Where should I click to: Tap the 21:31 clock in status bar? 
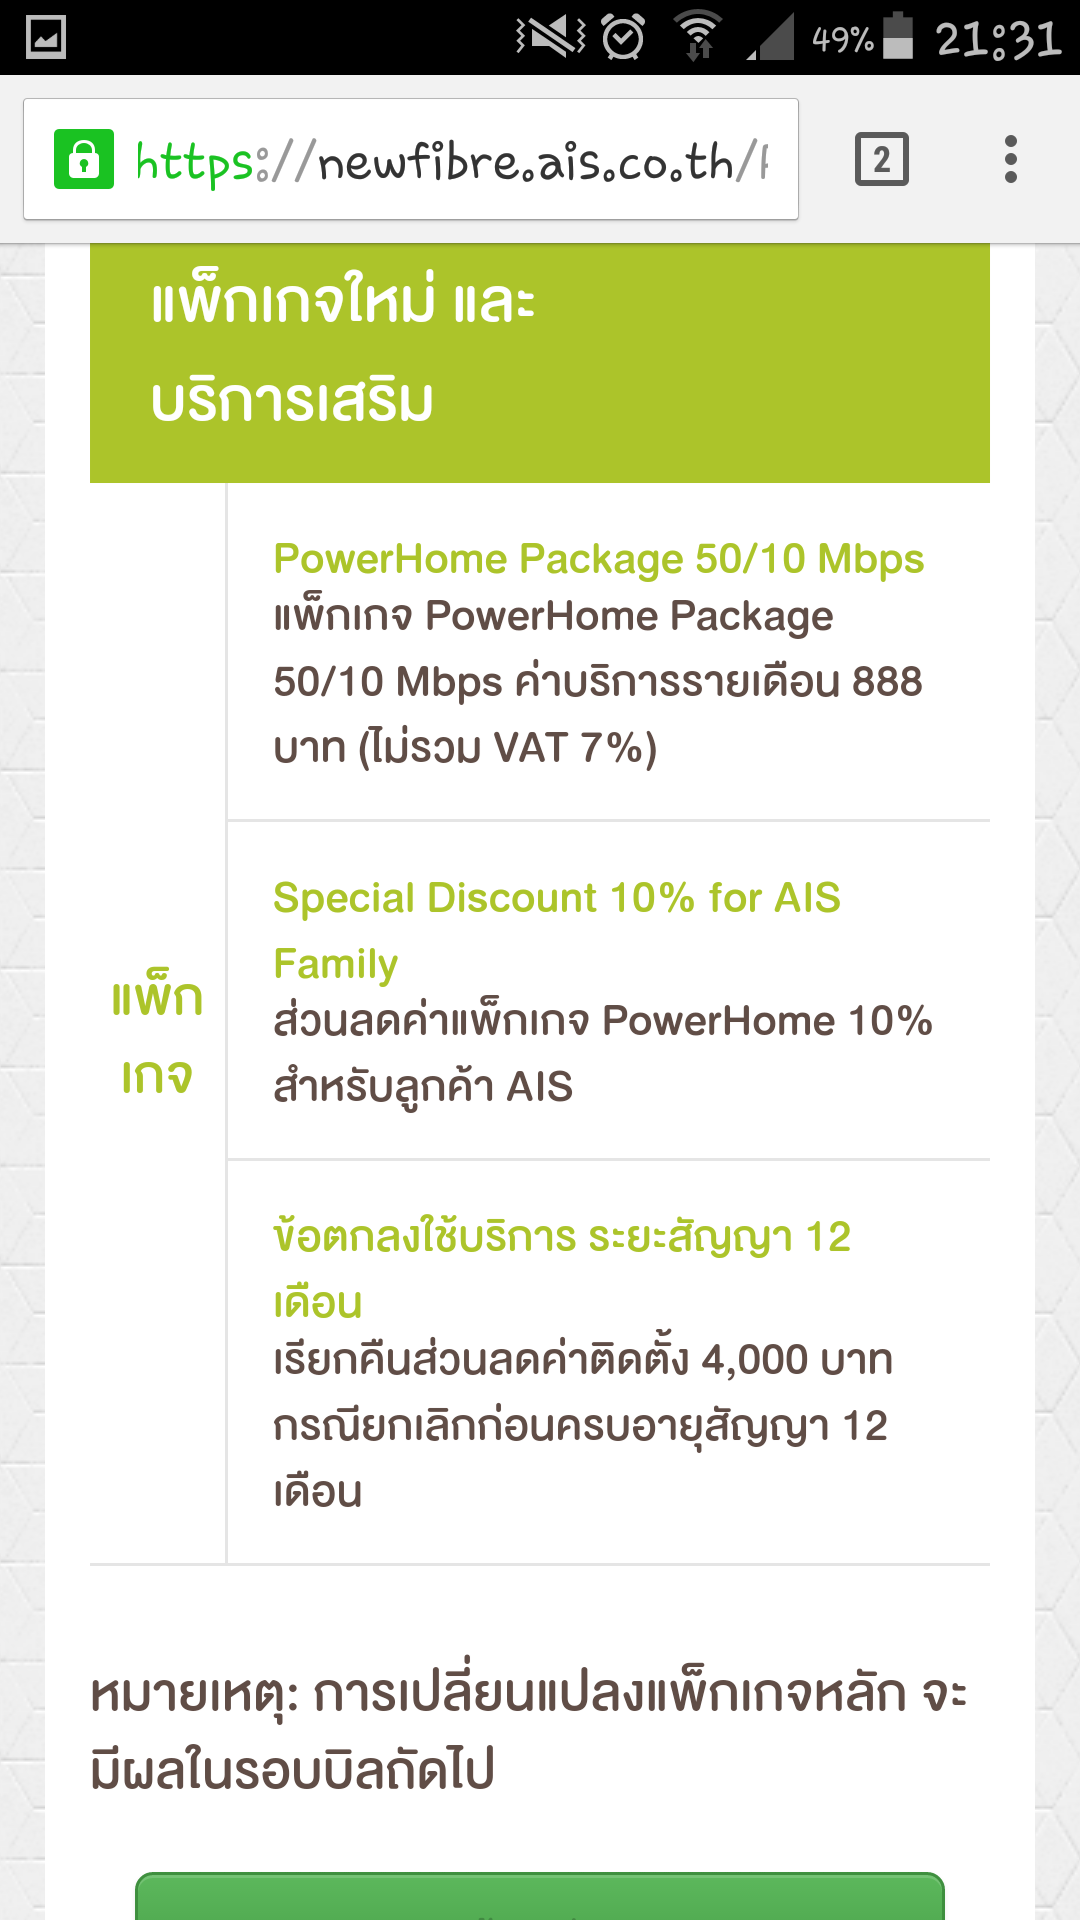[998, 40]
